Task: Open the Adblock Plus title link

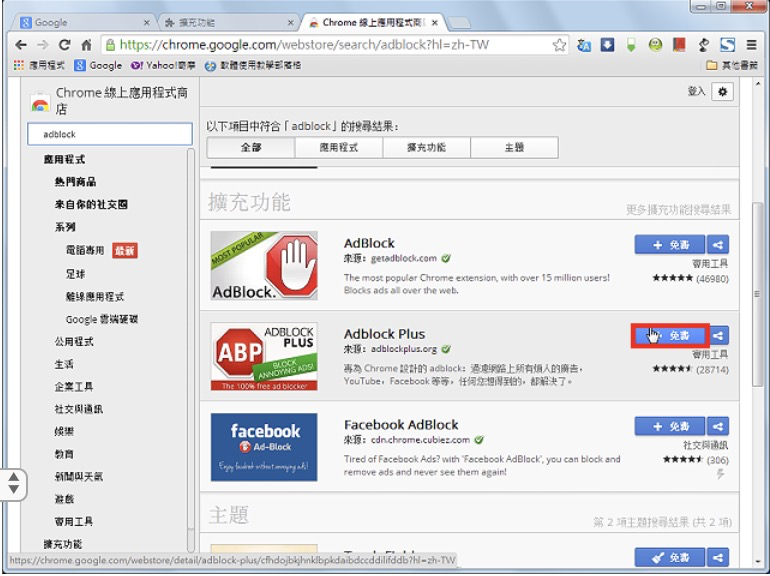Action: coord(385,334)
